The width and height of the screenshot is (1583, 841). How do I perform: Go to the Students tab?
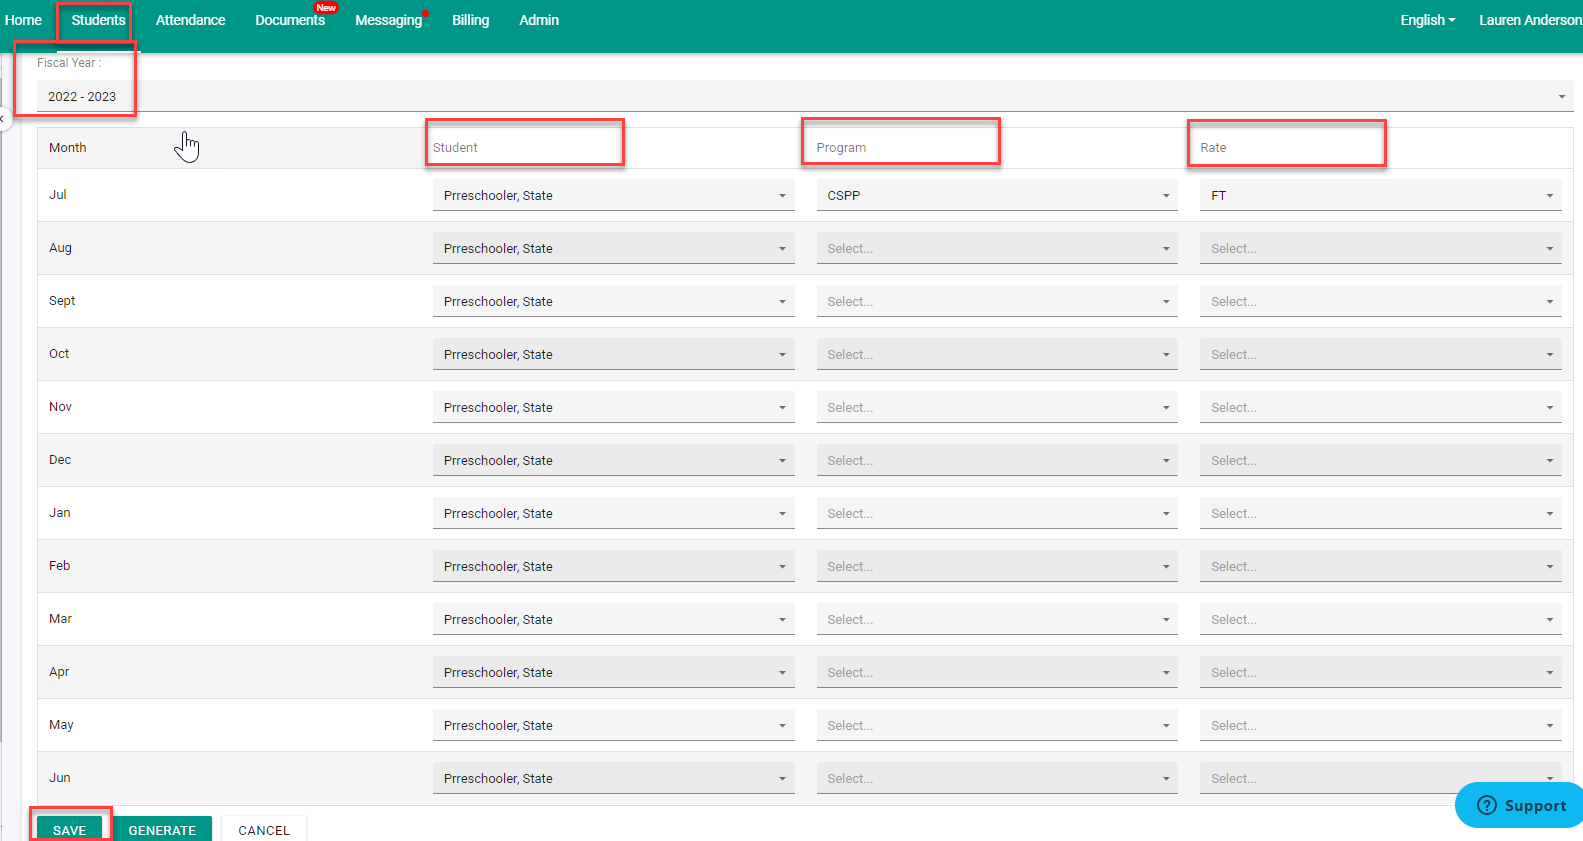[98, 20]
